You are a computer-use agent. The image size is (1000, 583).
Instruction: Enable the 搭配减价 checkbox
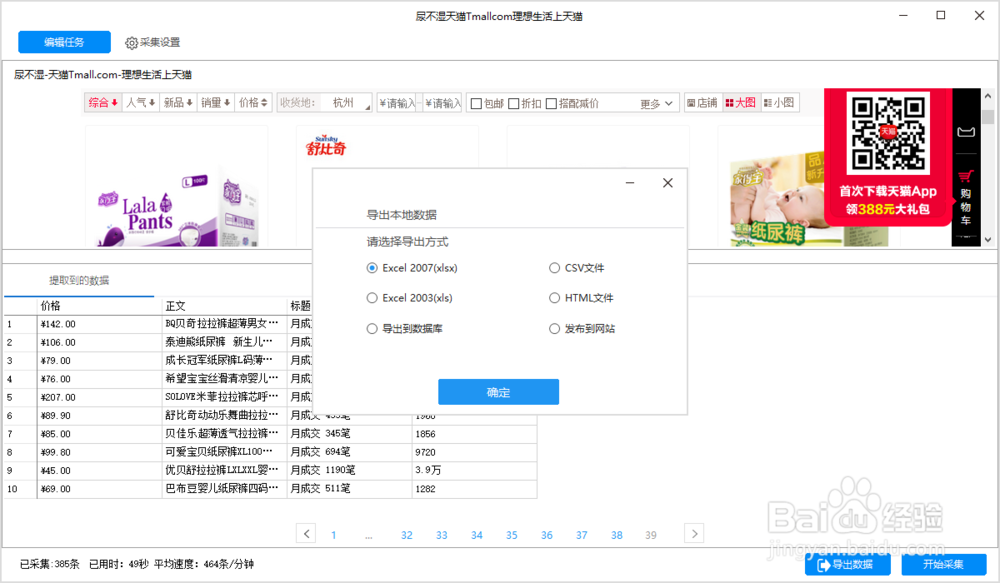(x=552, y=103)
